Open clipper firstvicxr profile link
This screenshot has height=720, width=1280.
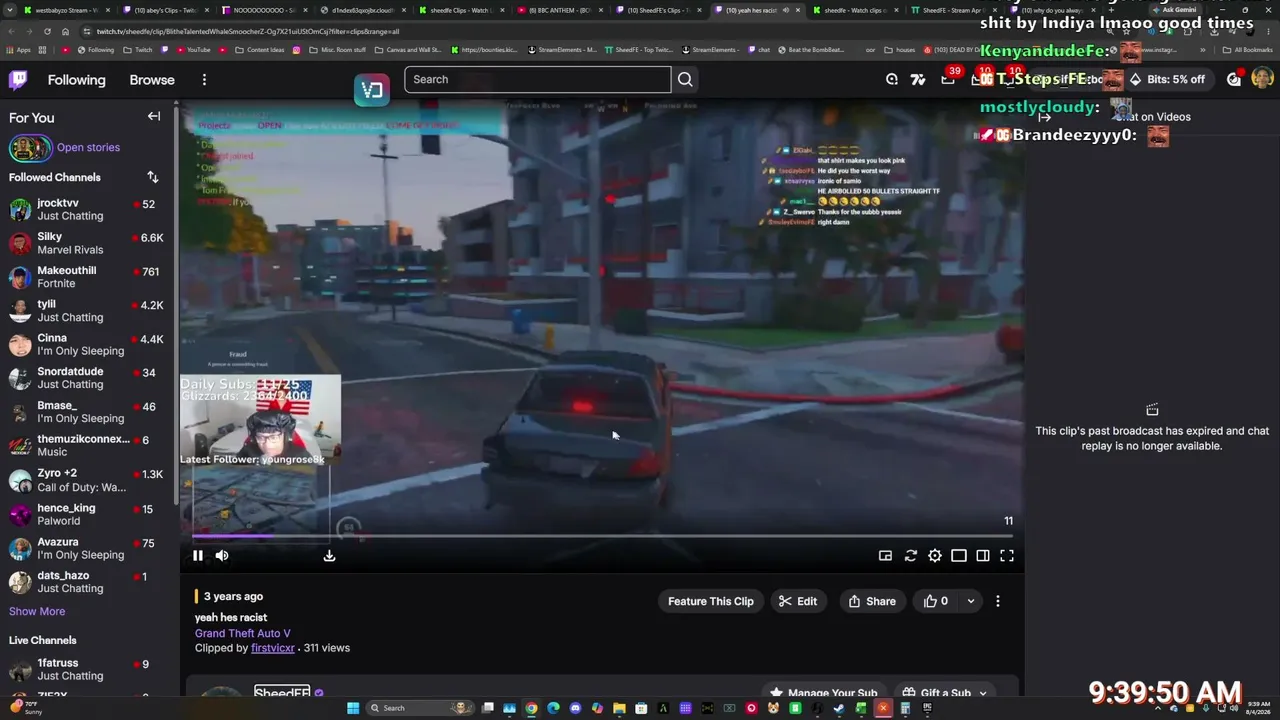pos(273,648)
